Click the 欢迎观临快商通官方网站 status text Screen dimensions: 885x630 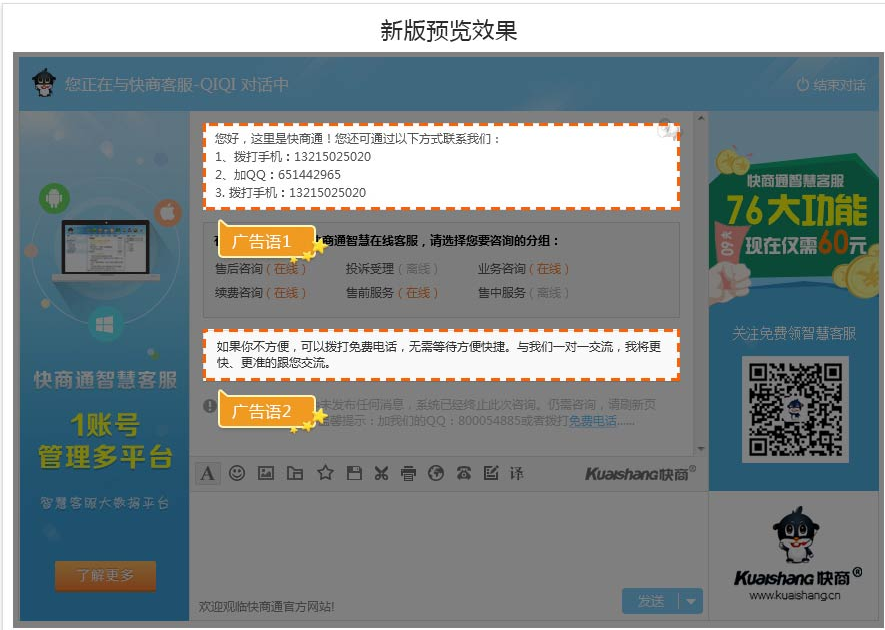coord(266,606)
